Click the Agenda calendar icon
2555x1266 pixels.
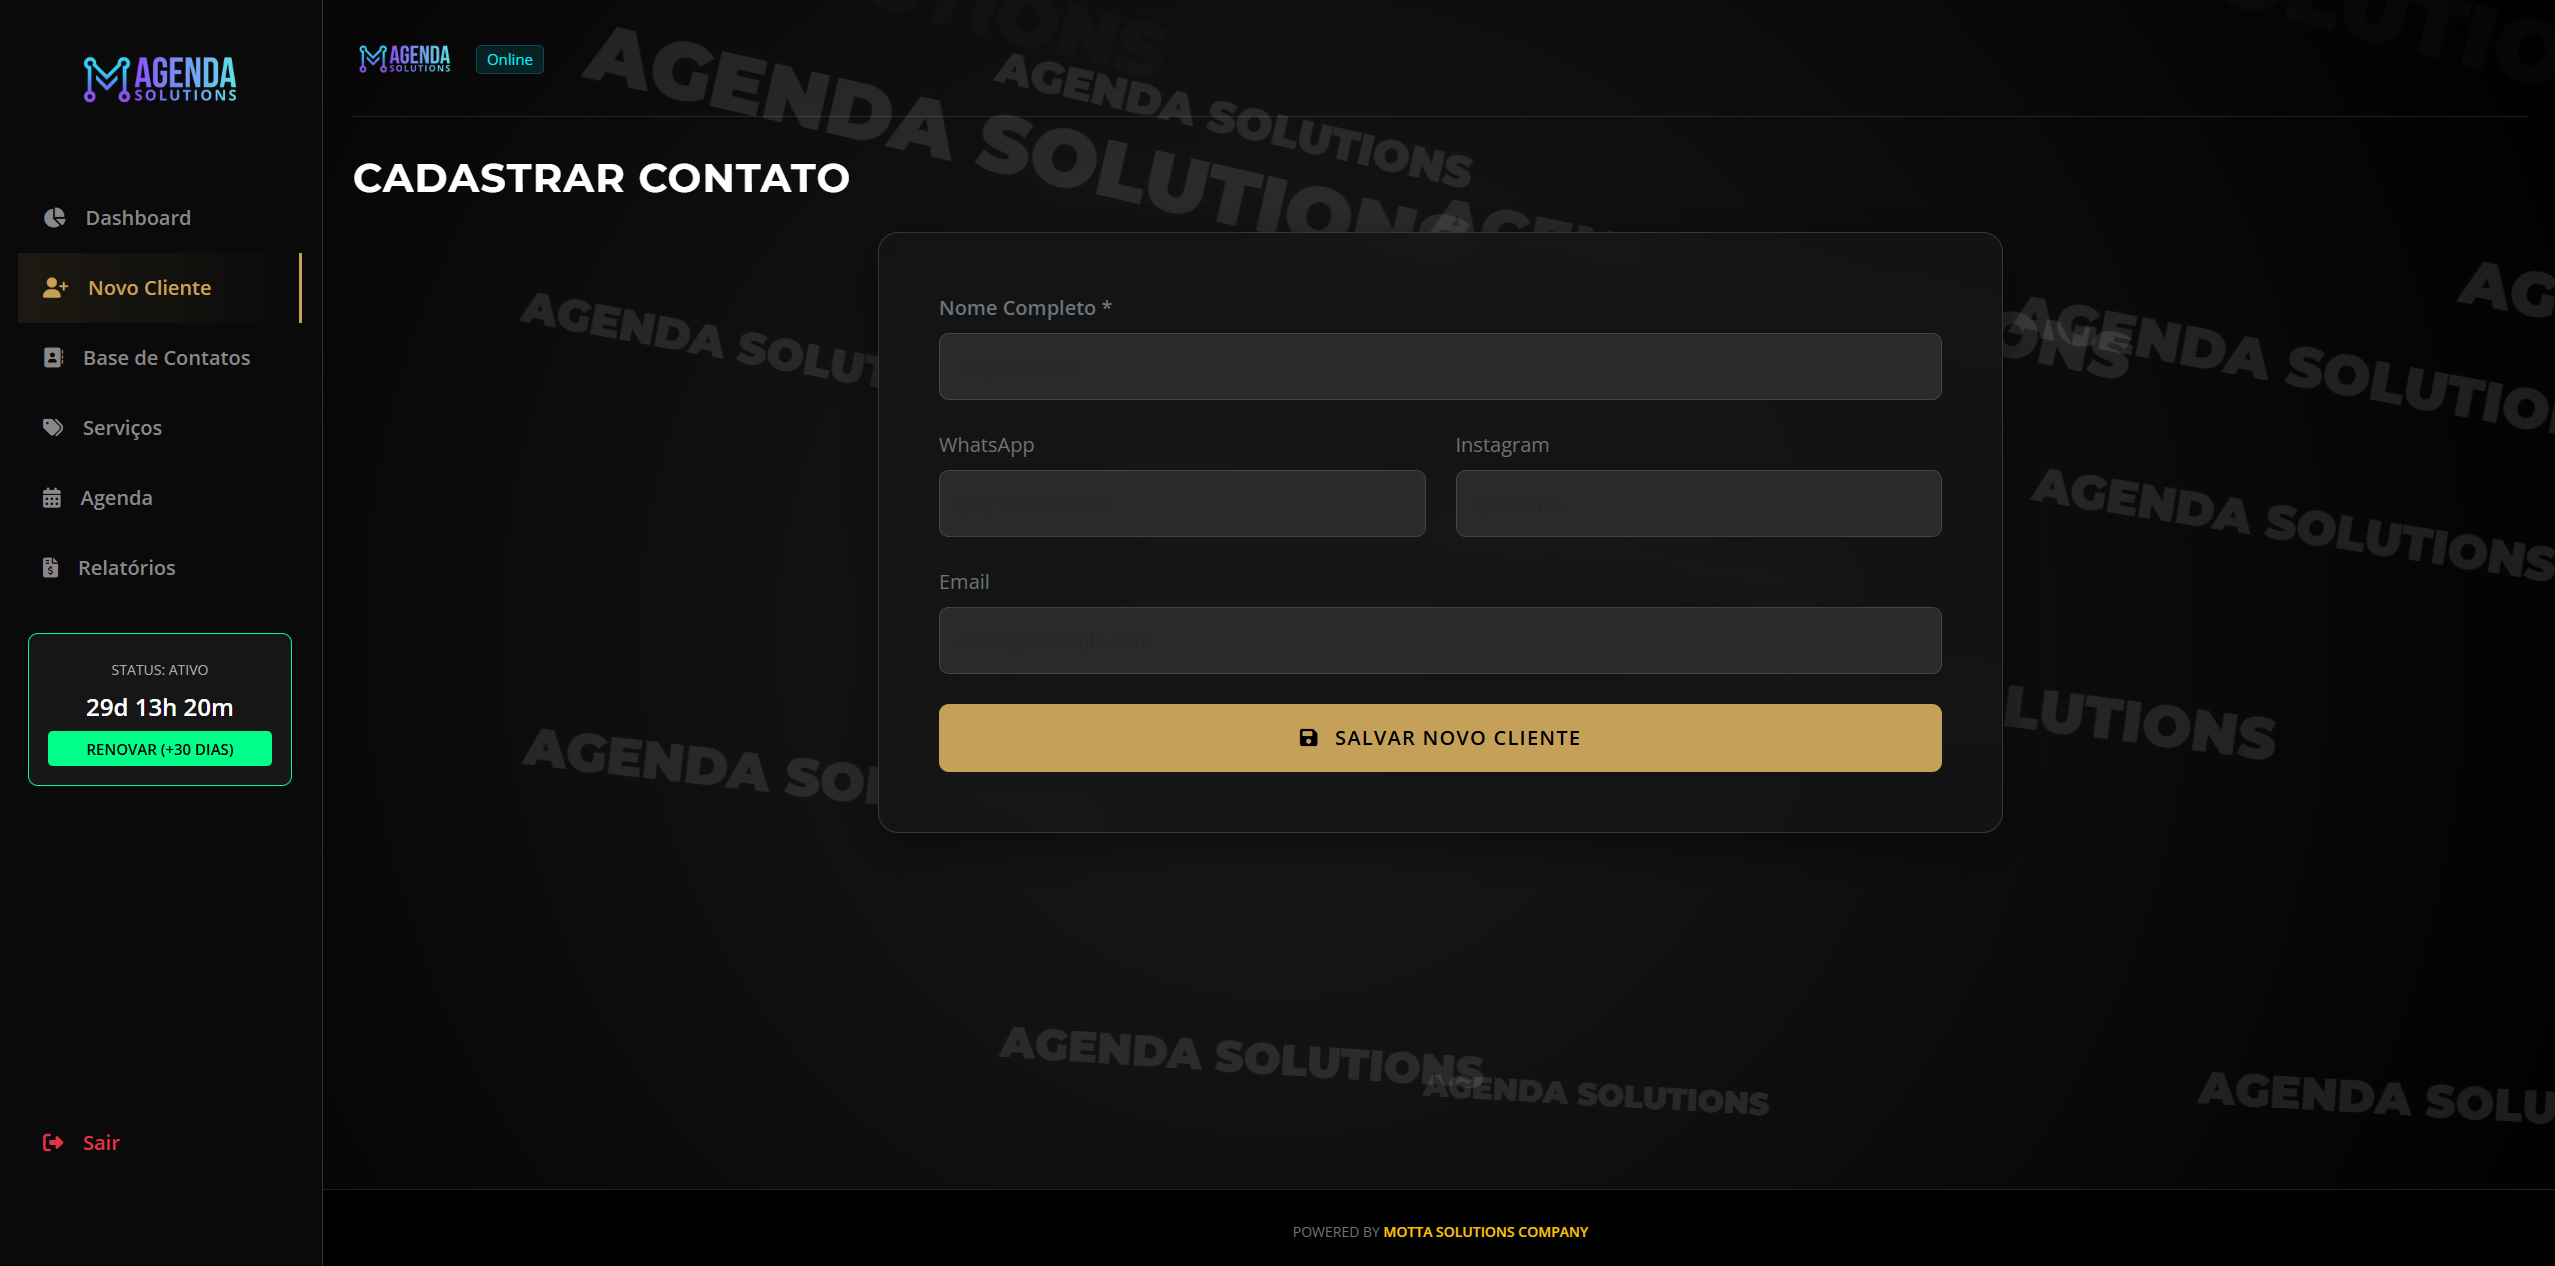pyautogui.click(x=52, y=498)
